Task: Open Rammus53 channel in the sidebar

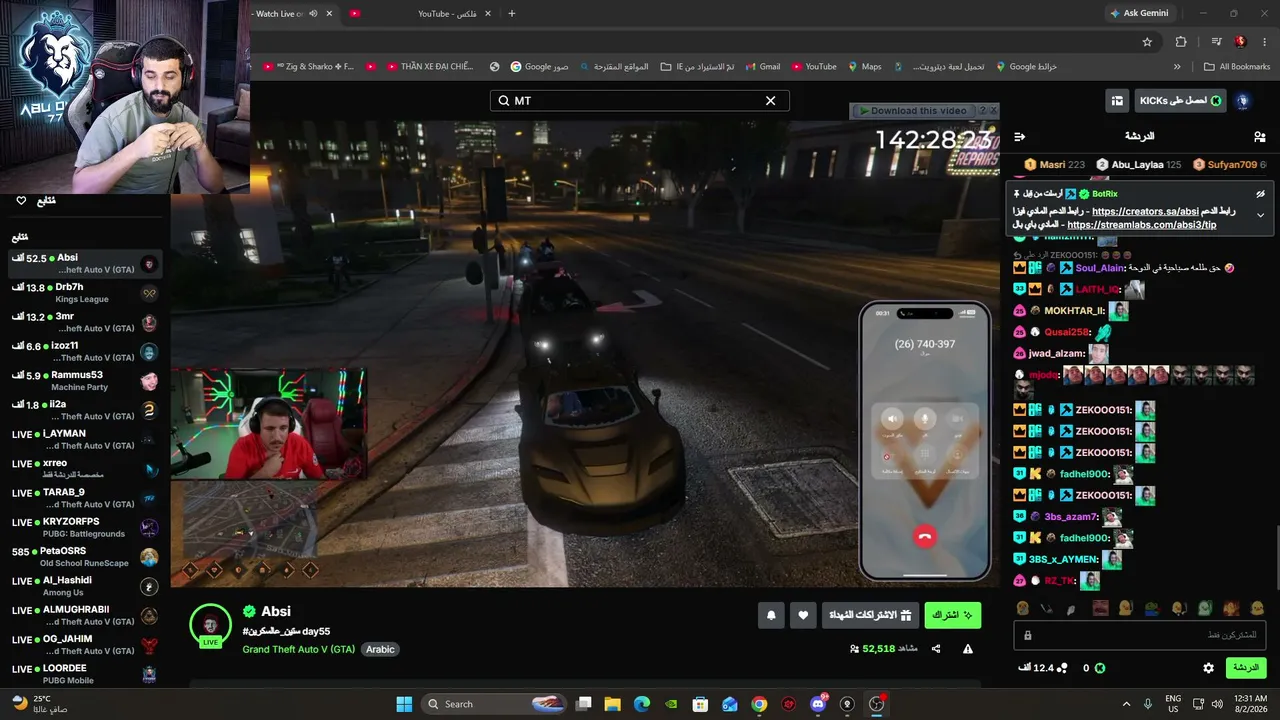Action: tap(85, 381)
